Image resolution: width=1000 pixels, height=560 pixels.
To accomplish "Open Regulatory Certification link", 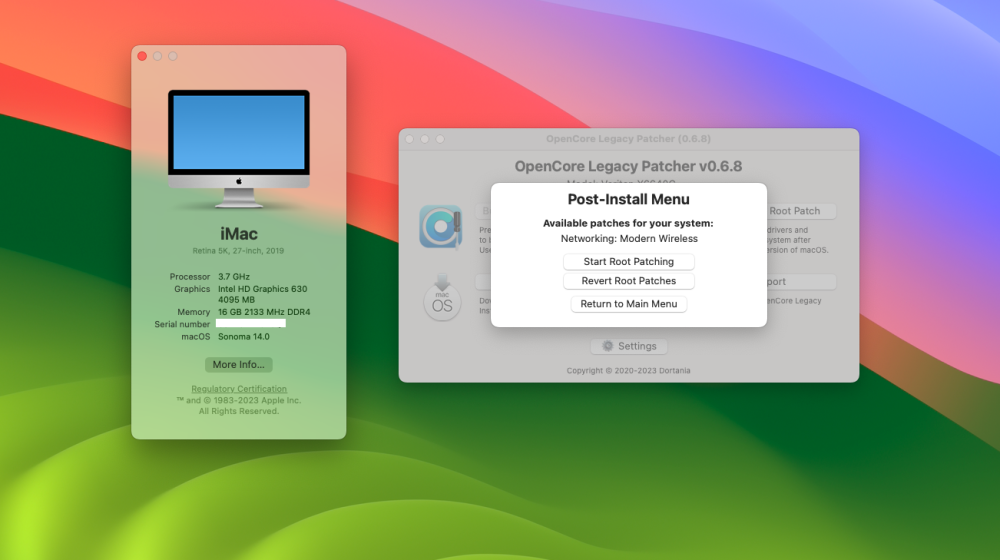I will [x=239, y=388].
